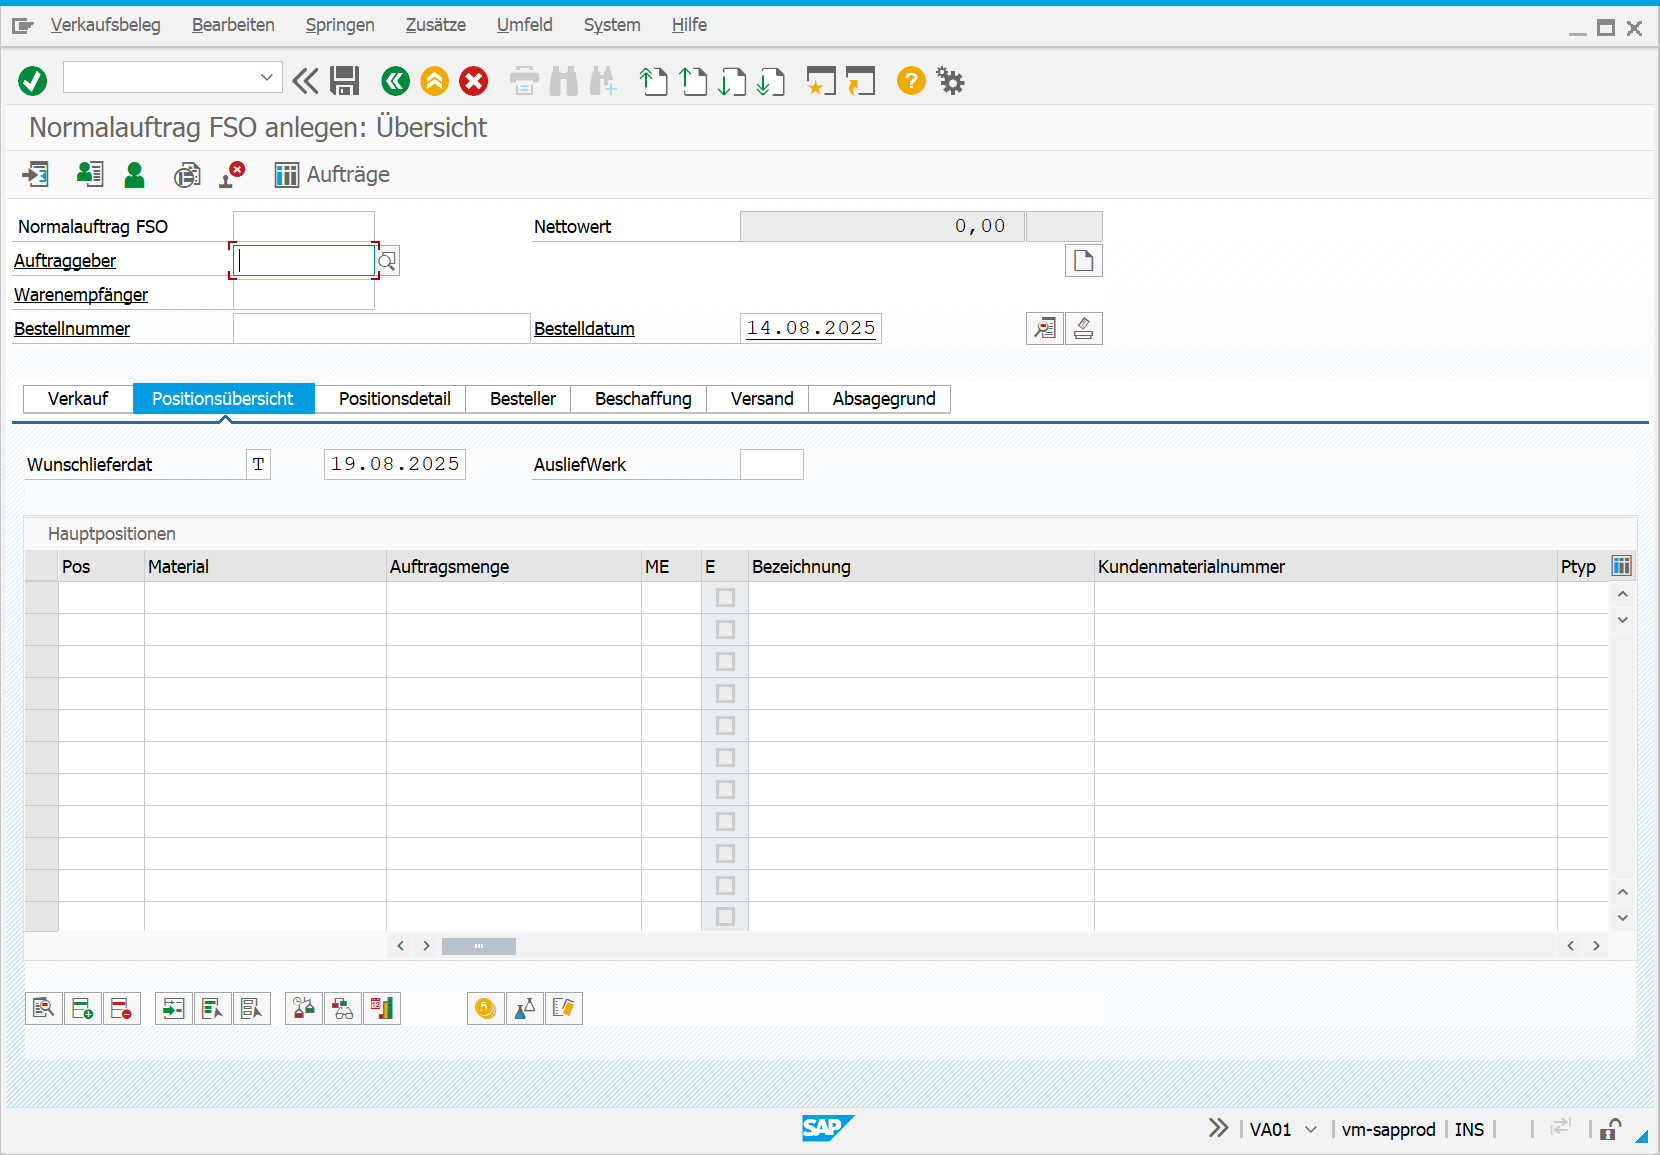Click the table column configuration icon
Screen dimensions: 1660x1155
(1621, 566)
